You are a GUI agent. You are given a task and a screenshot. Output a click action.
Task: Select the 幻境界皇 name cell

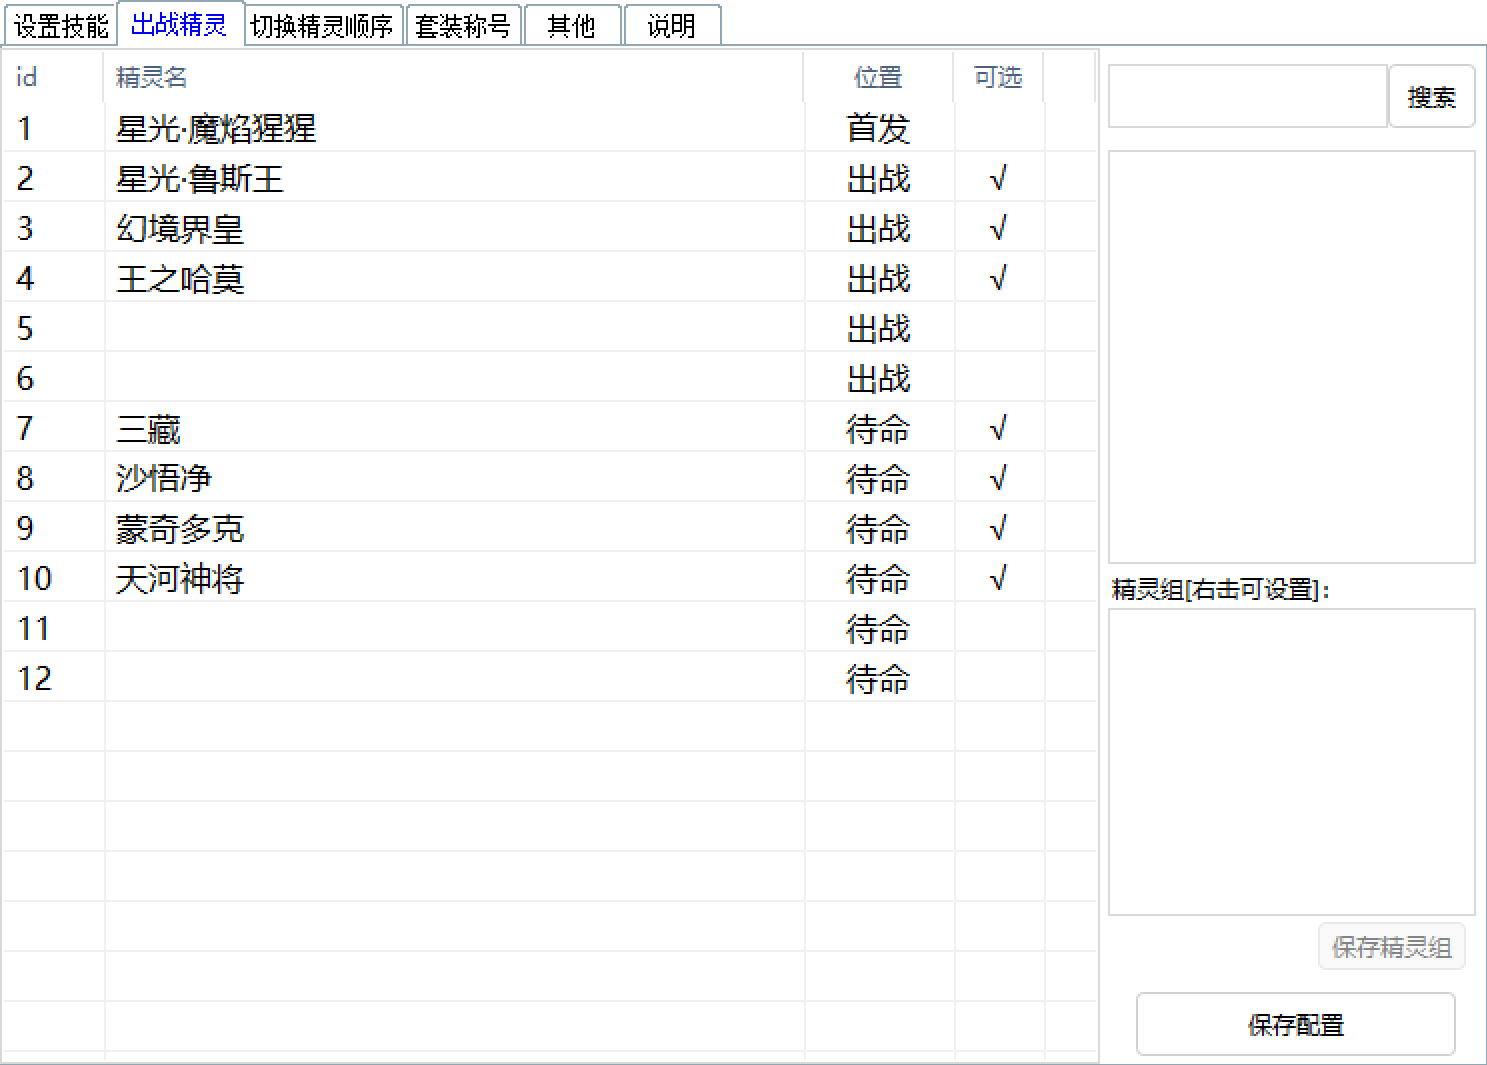pos(454,228)
